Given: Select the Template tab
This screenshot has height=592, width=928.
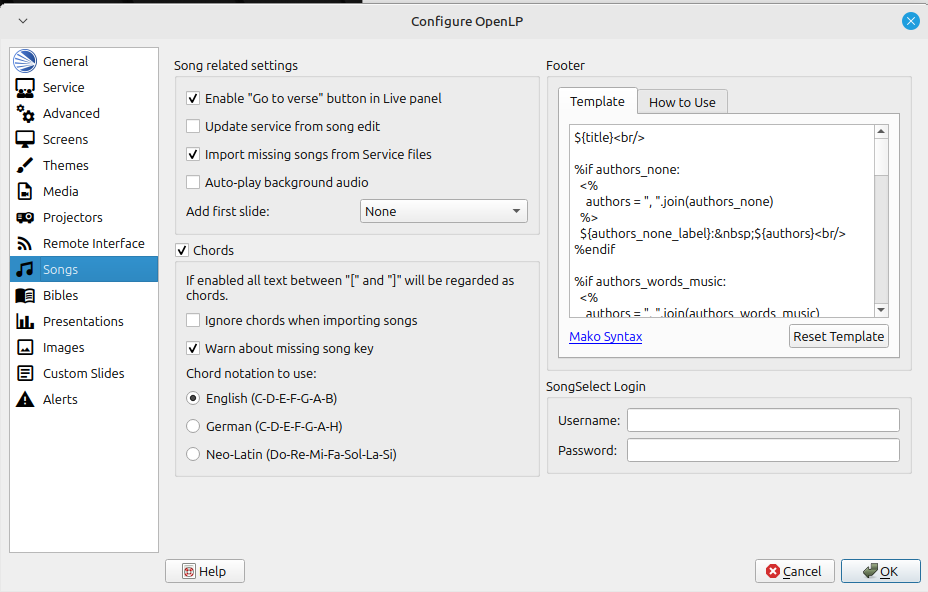Looking at the screenshot, I should click(x=597, y=101).
